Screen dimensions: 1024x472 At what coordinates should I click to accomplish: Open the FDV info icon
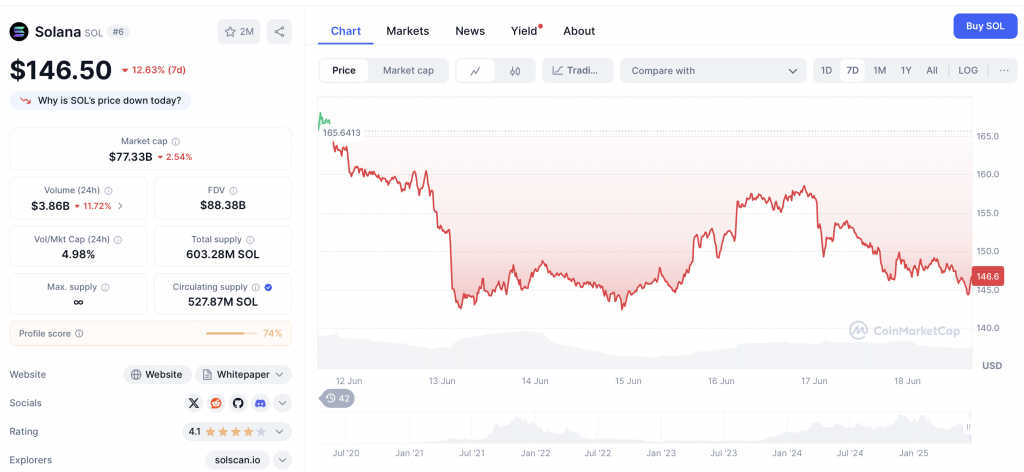tap(234, 191)
